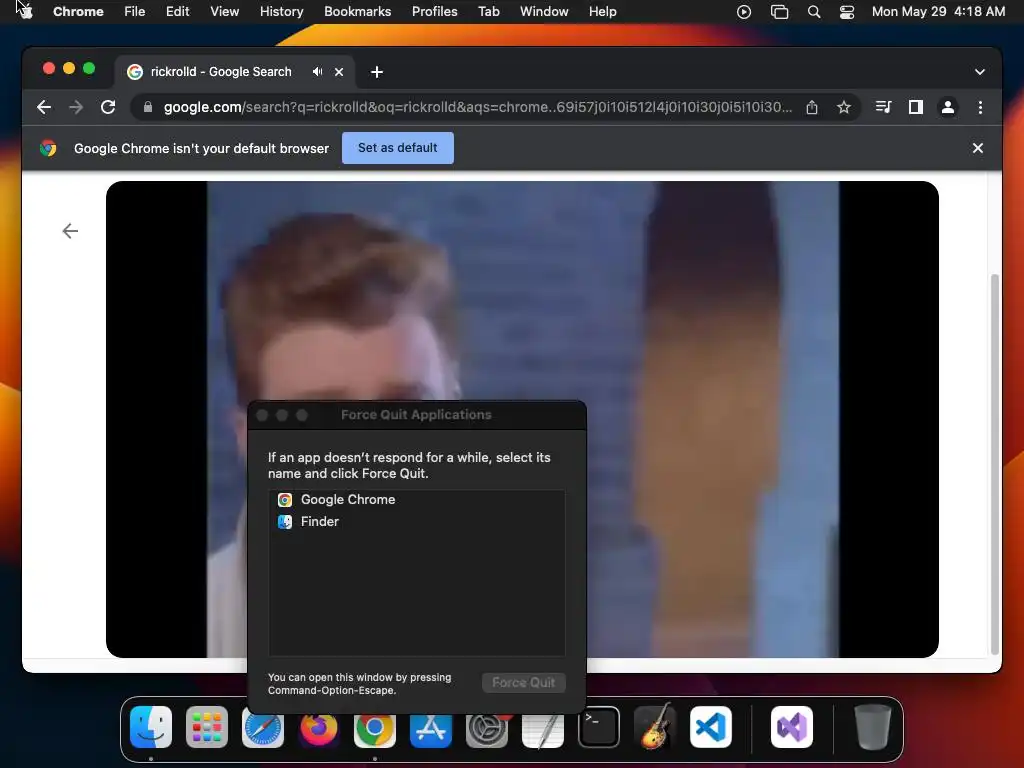Open a new tab with plus button

377,72
